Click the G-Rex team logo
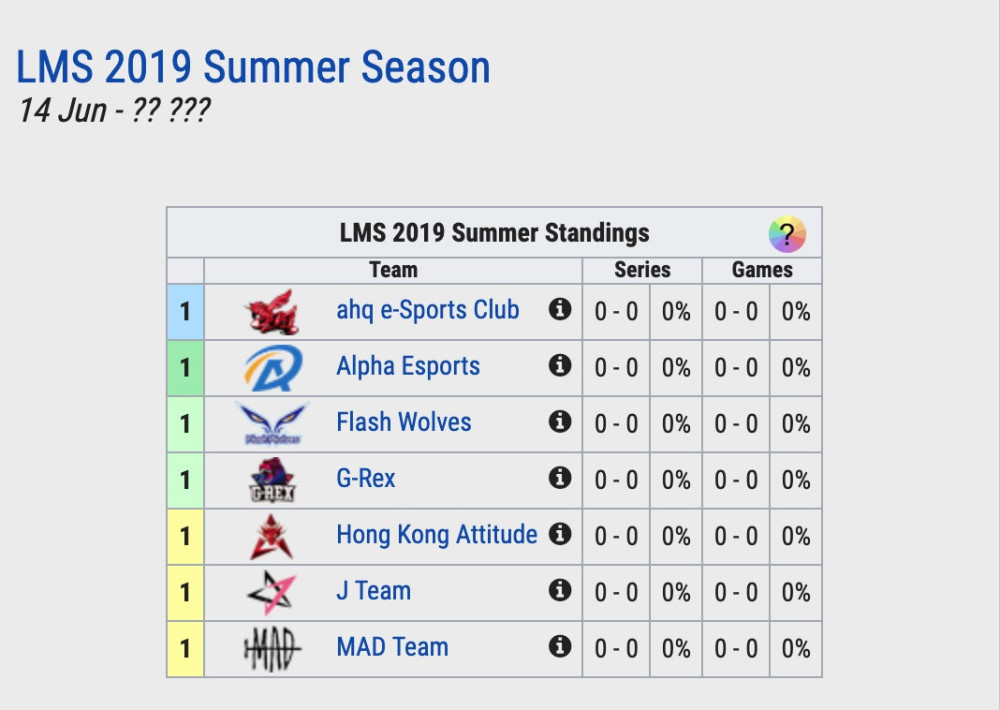 click(272, 480)
